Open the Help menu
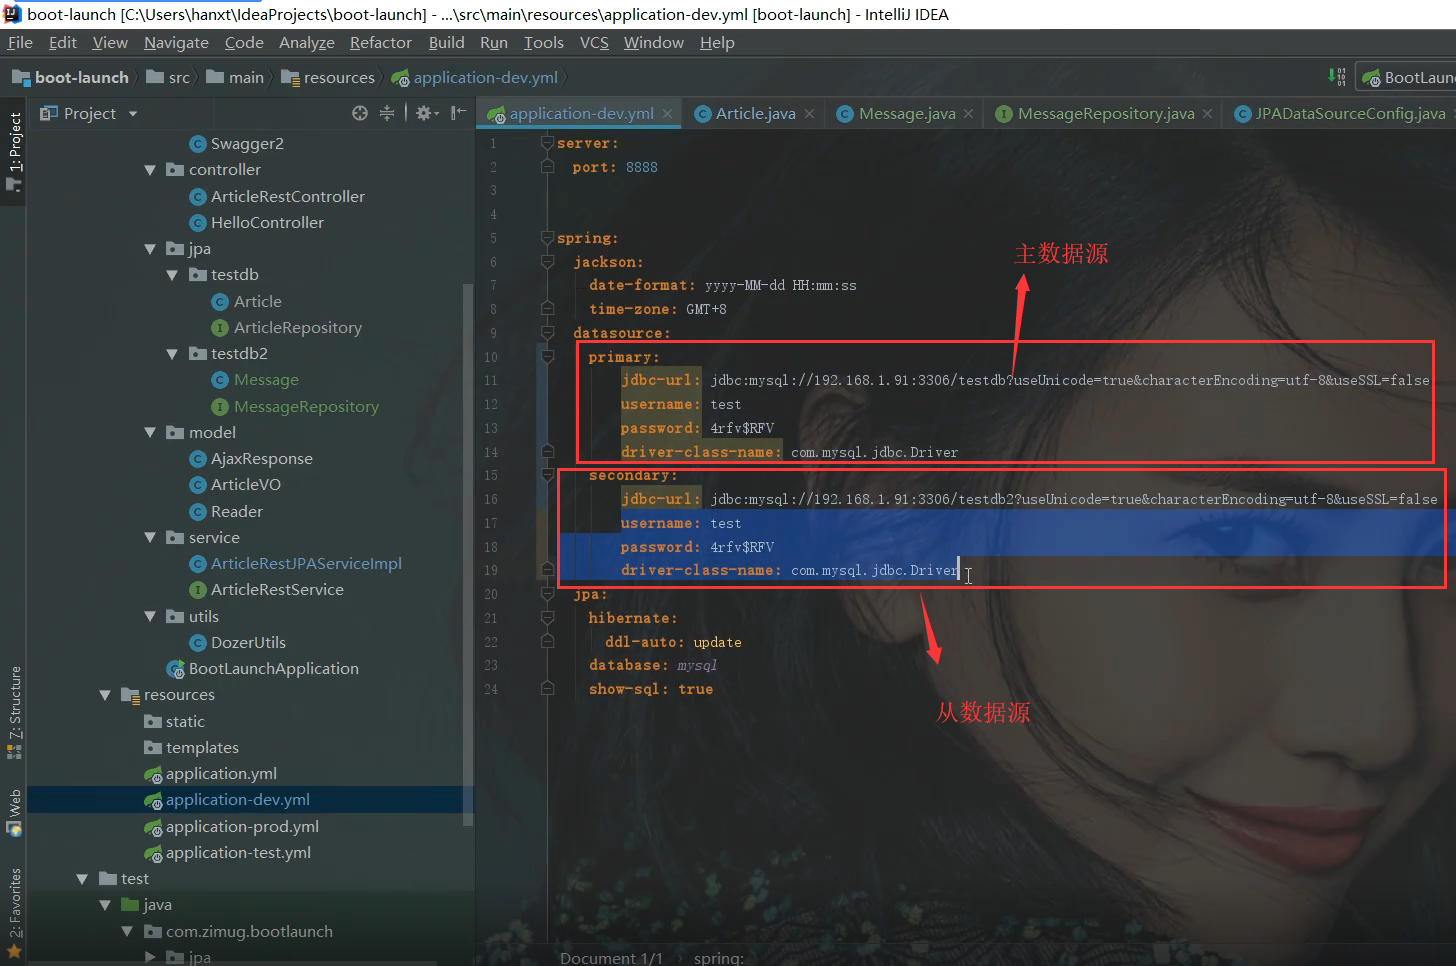The width and height of the screenshot is (1456, 966). coord(717,42)
